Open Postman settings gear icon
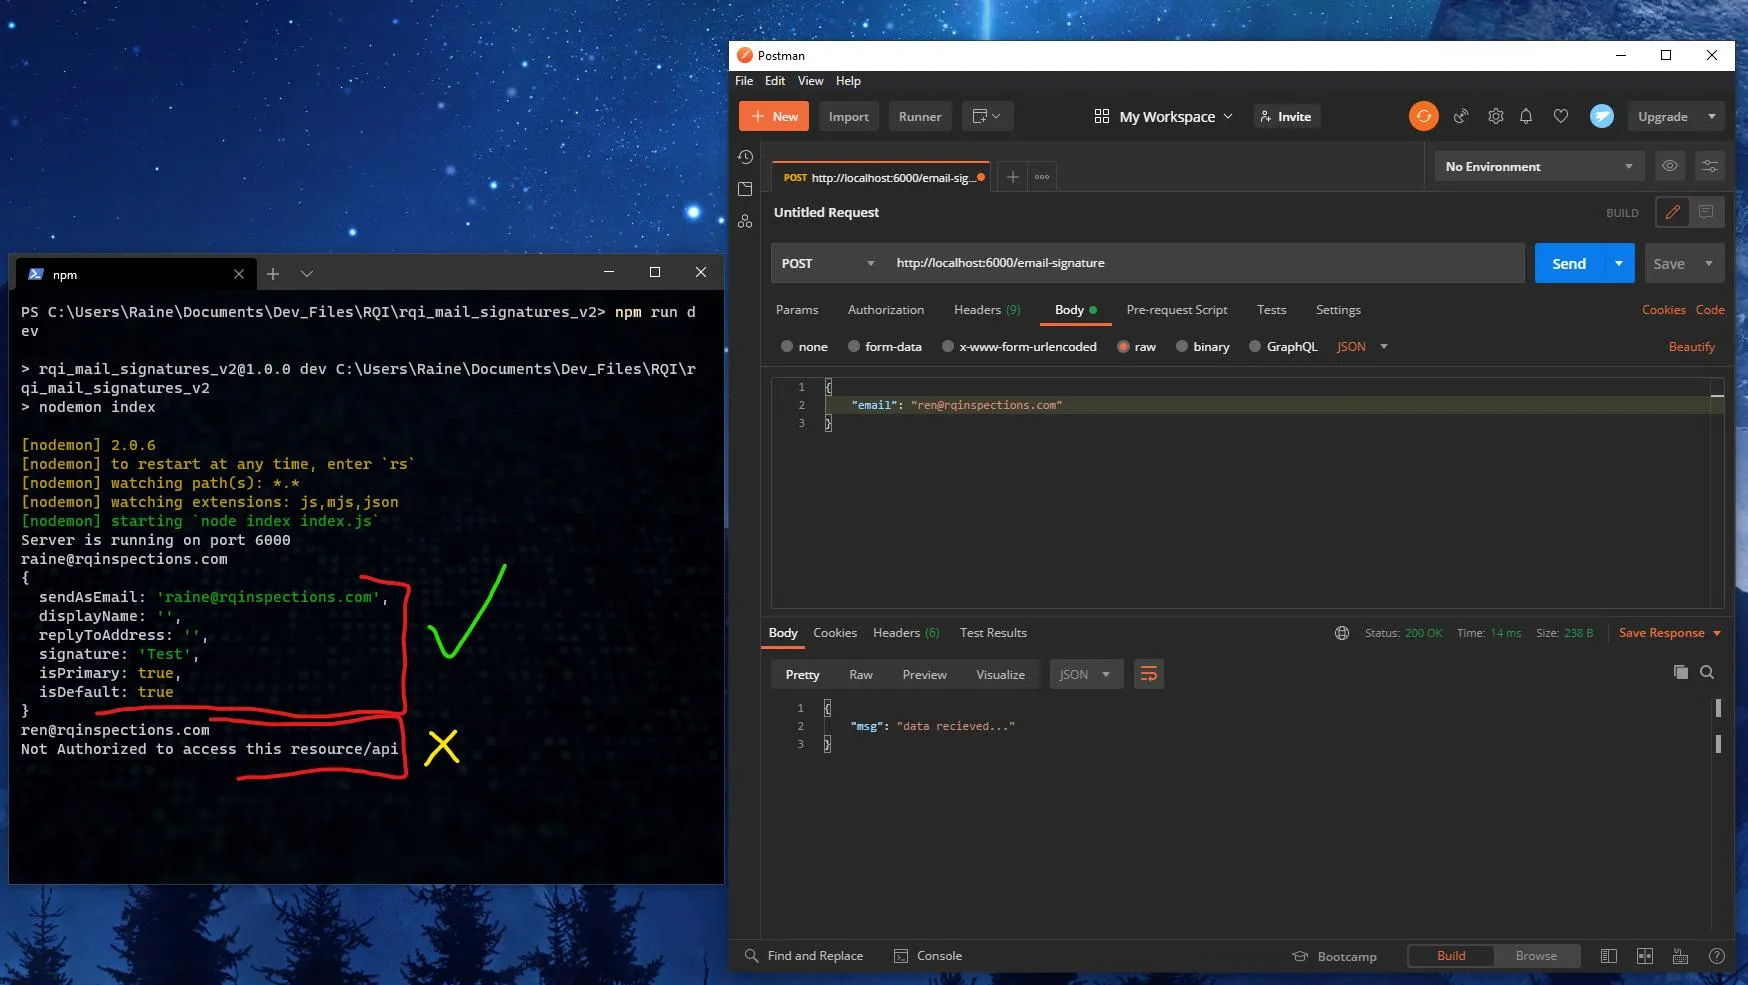This screenshot has height=985, width=1748. pos(1495,116)
